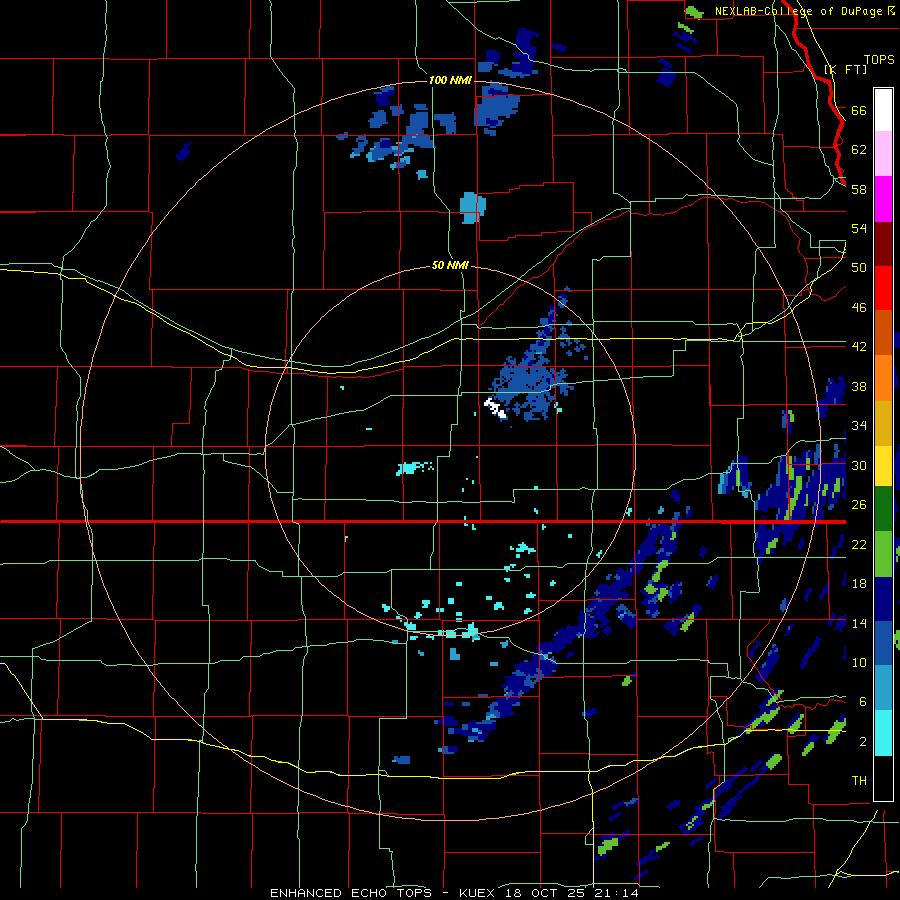This screenshot has width=900, height=900.
Task: Click the white color band on the tops scale
Action: click(883, 110)
